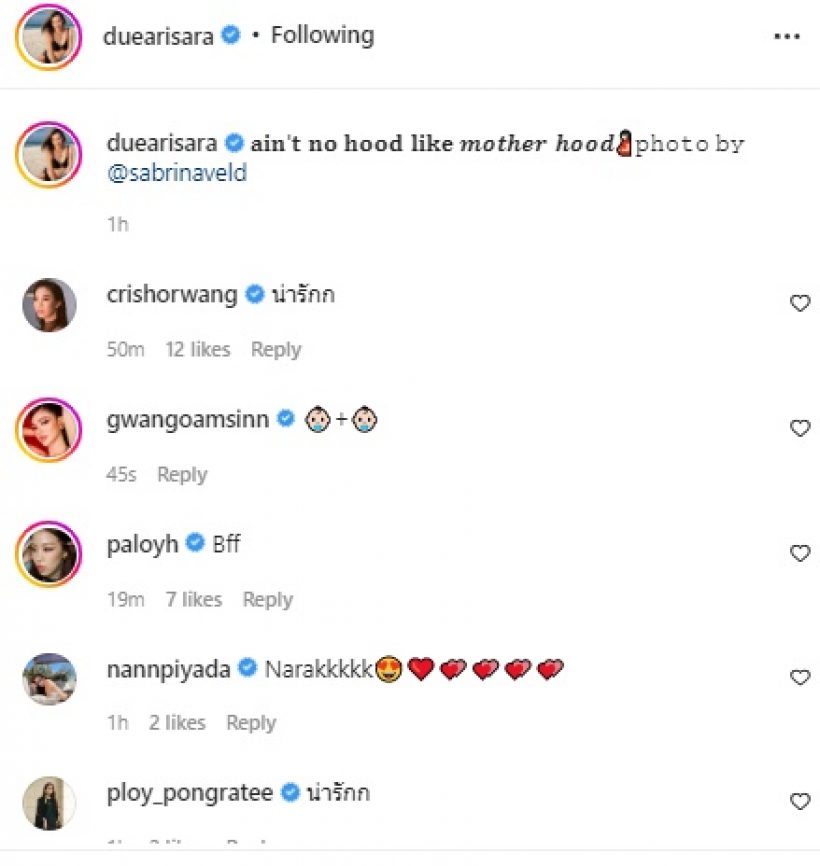Screen dimensions: 820x866
Task: Open paloyh's profile avatar
Action: pos(49,554)
